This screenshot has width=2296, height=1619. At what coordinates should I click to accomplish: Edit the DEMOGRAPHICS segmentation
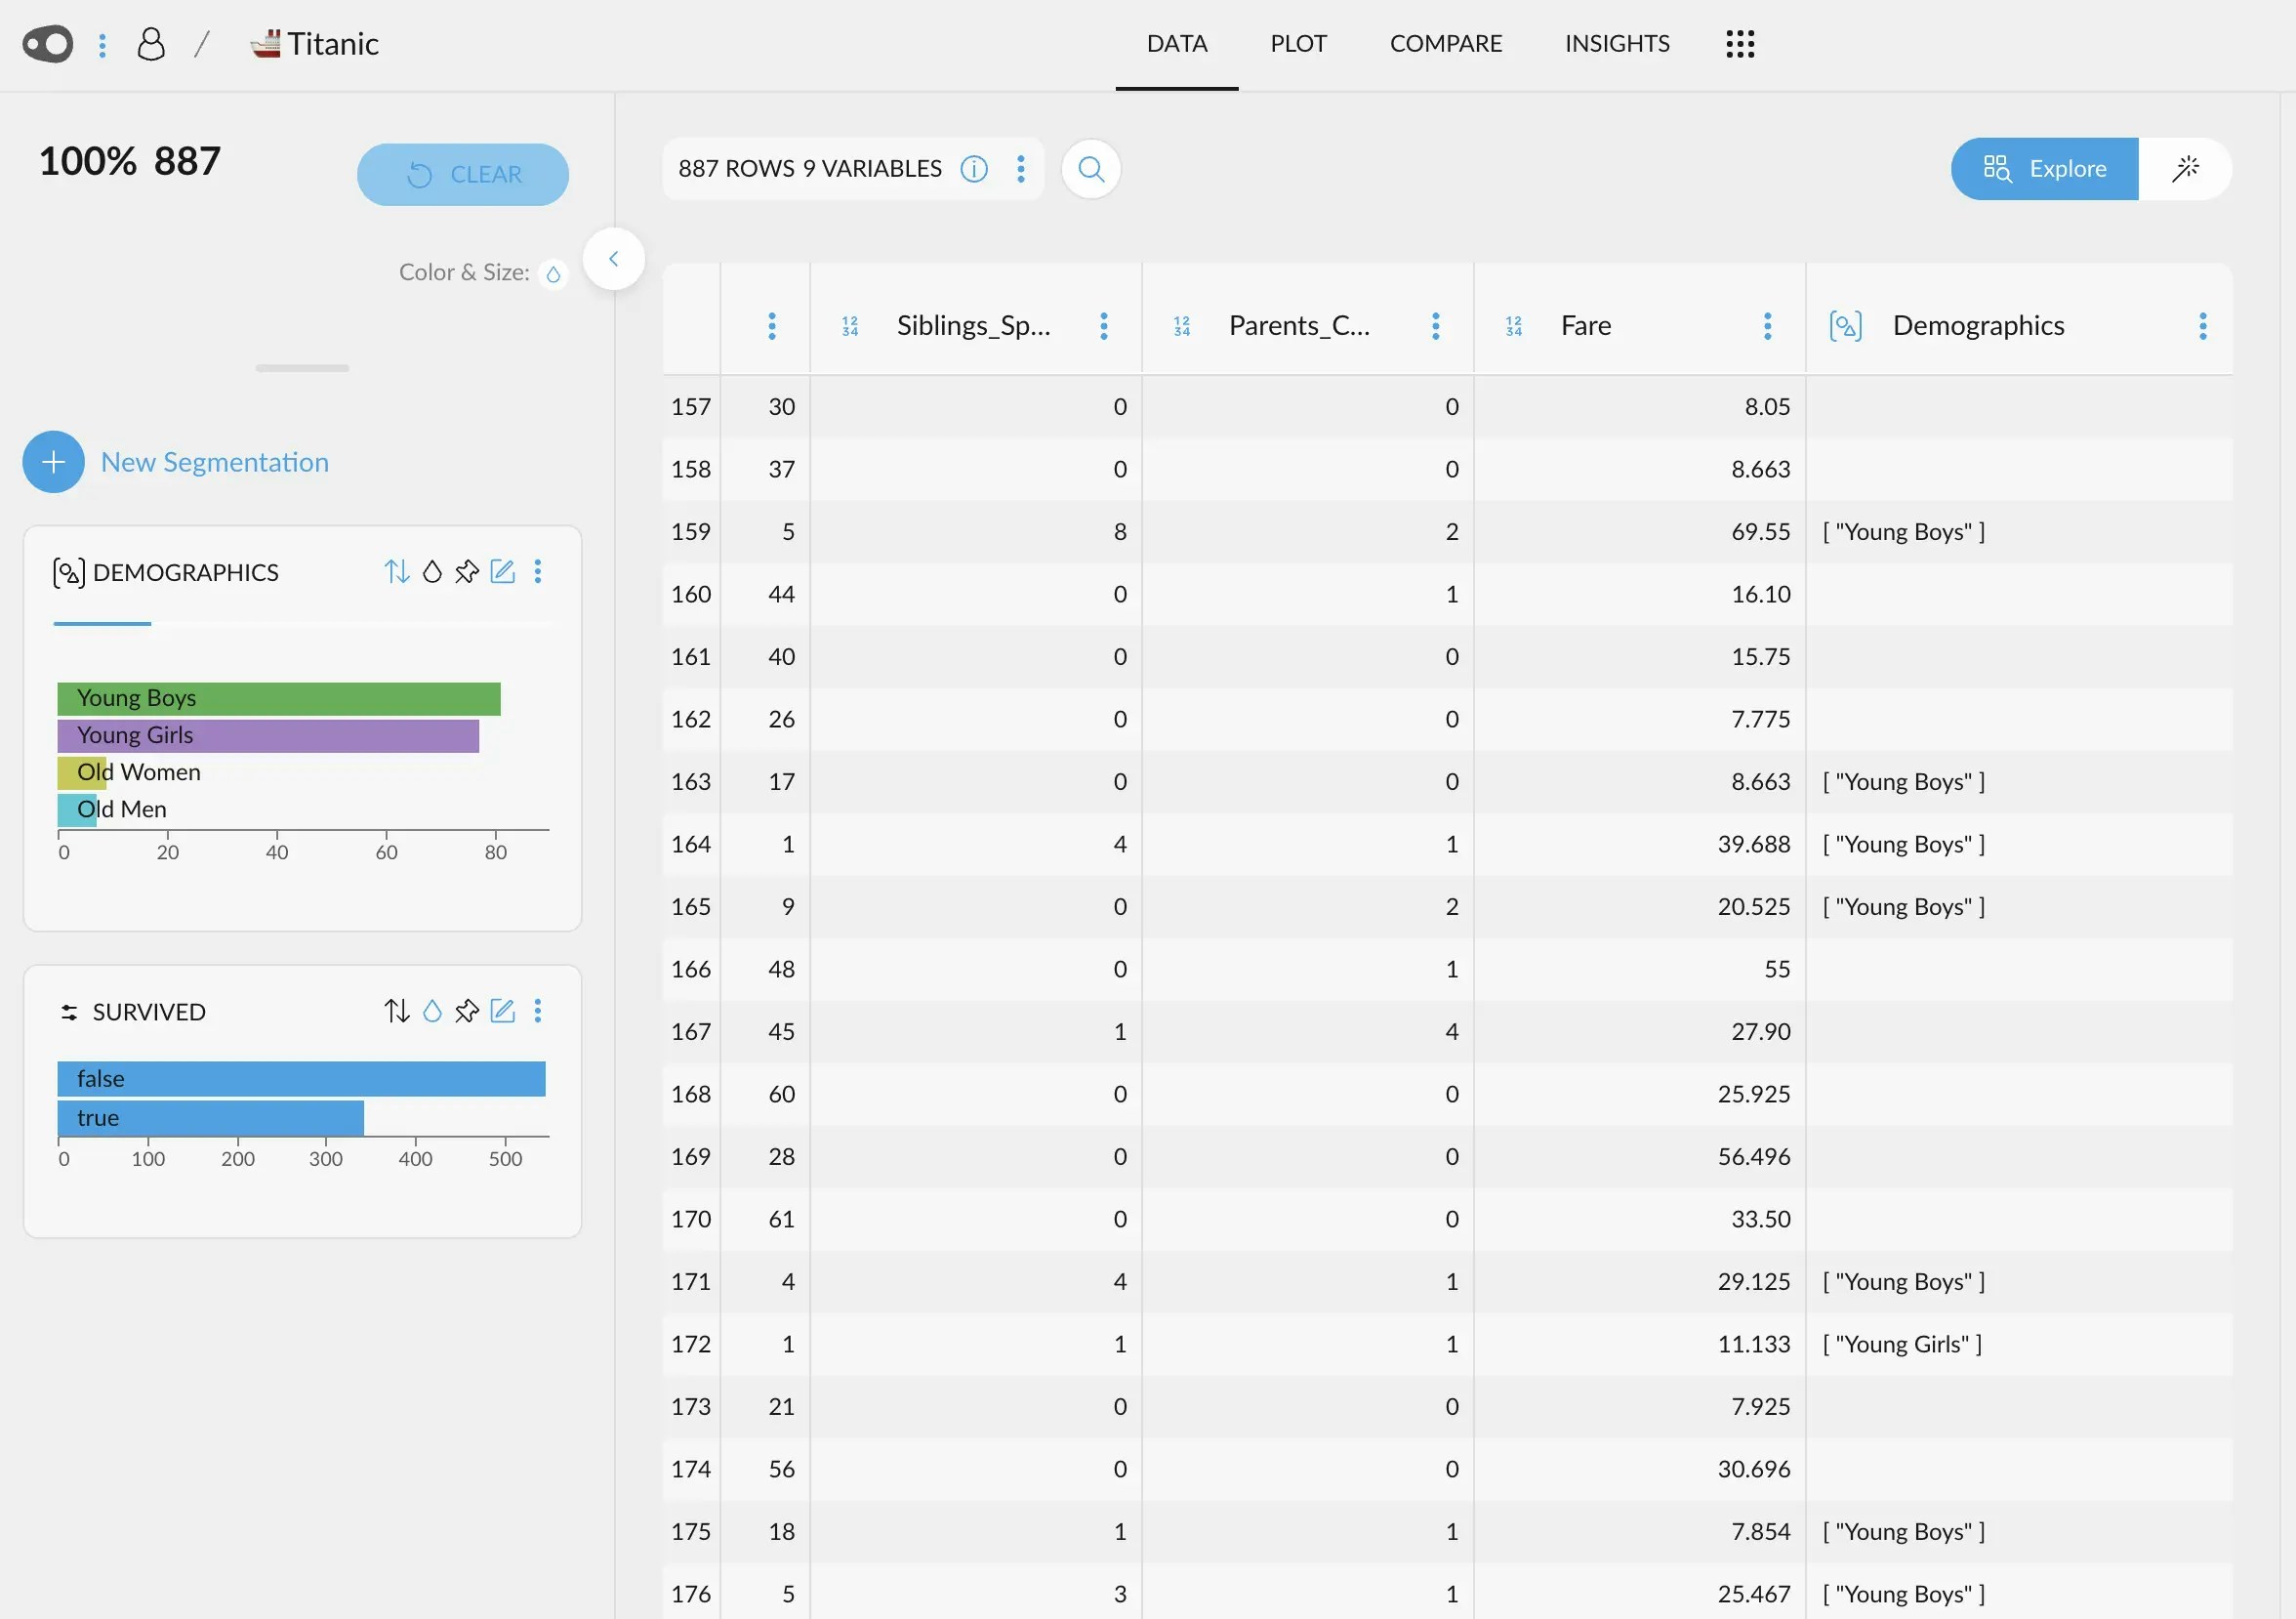pos(503,572)
